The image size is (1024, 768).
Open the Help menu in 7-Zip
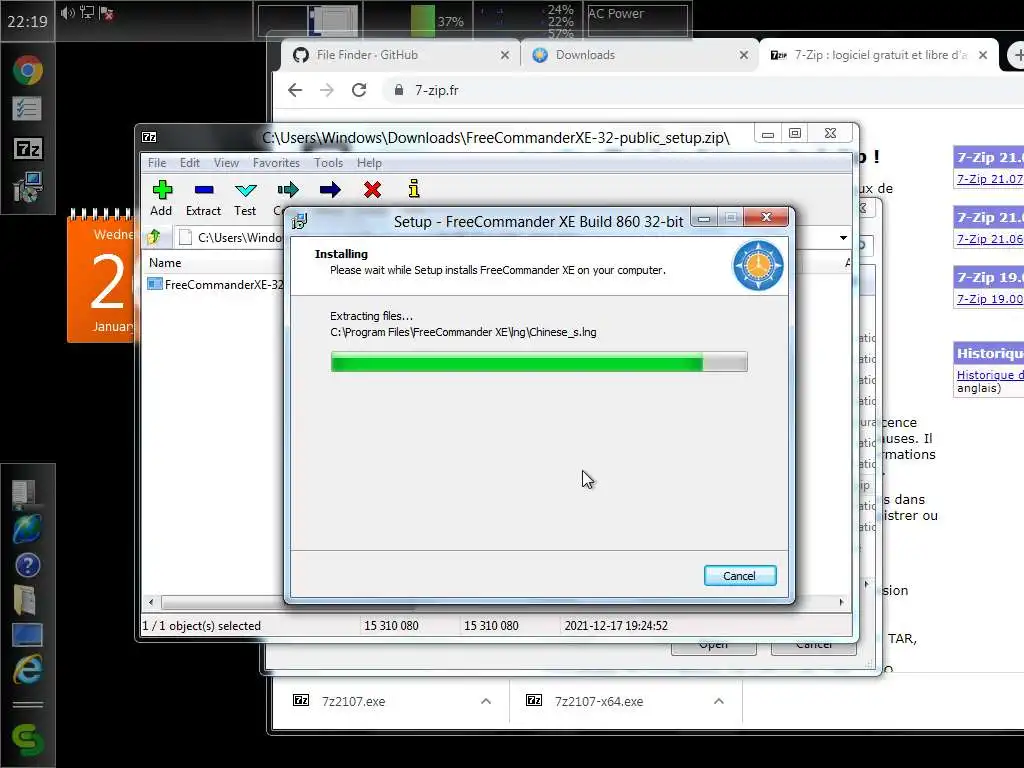[x=369, y=163]
